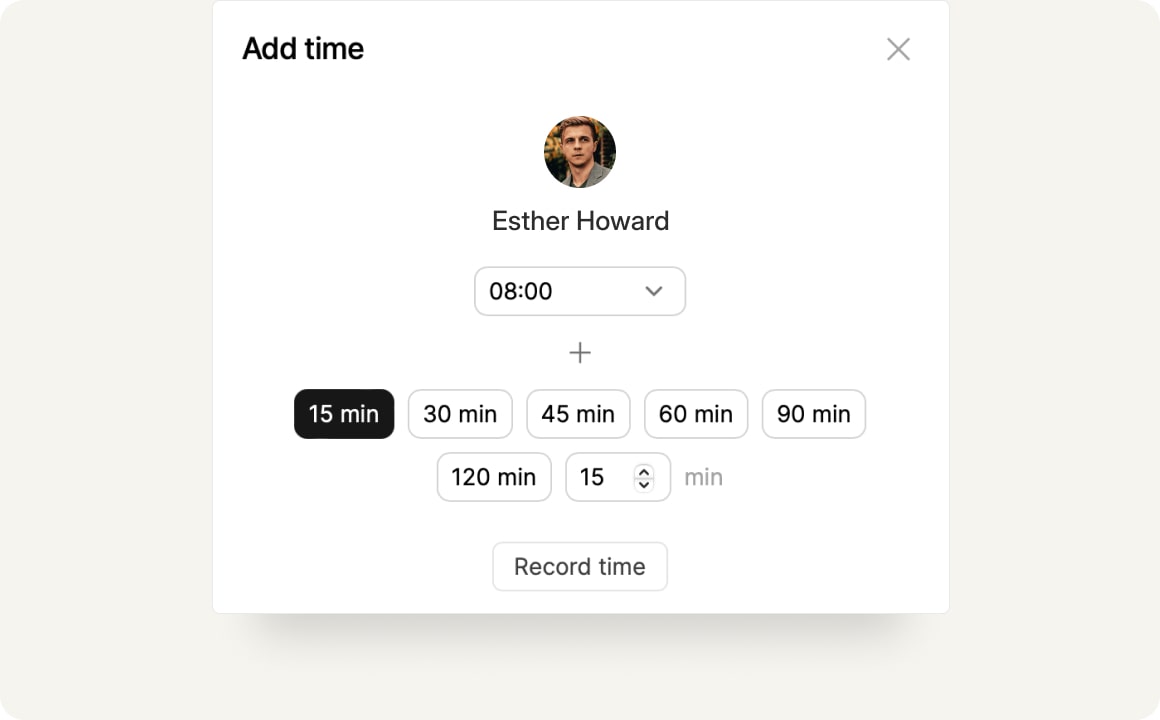The width and height of the screenshot is (1160, 720).
Task: Click the currently active 15 min selection
Action: pos(344,414)
